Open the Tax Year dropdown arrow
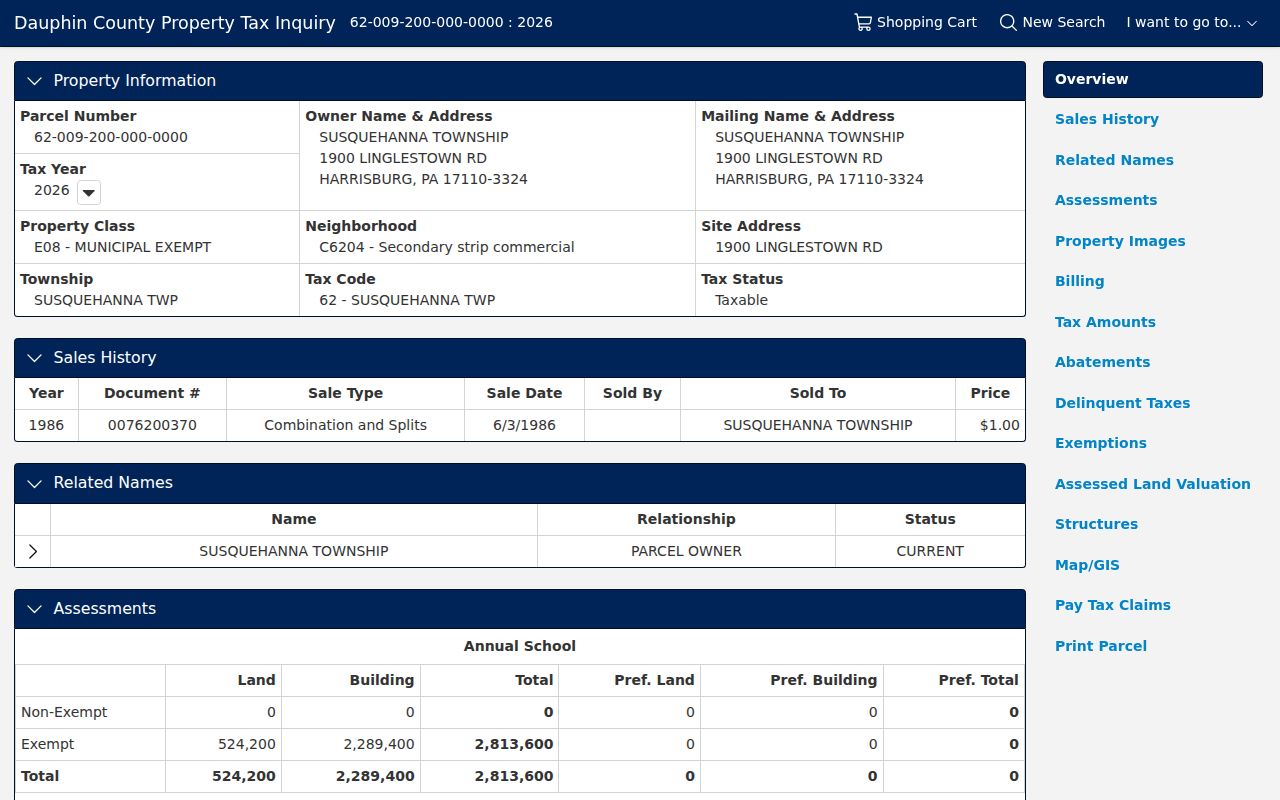 (x=88, y=192)
